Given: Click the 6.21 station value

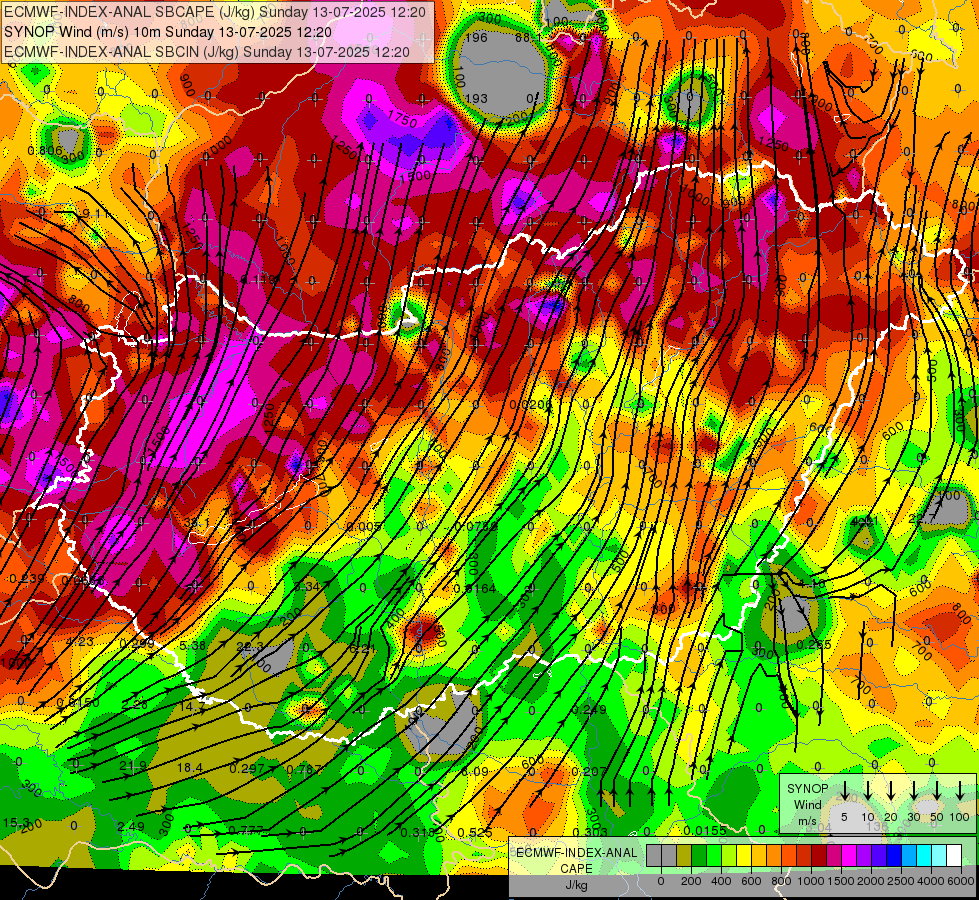Looking at the screenshot, I should click(362, 649).
